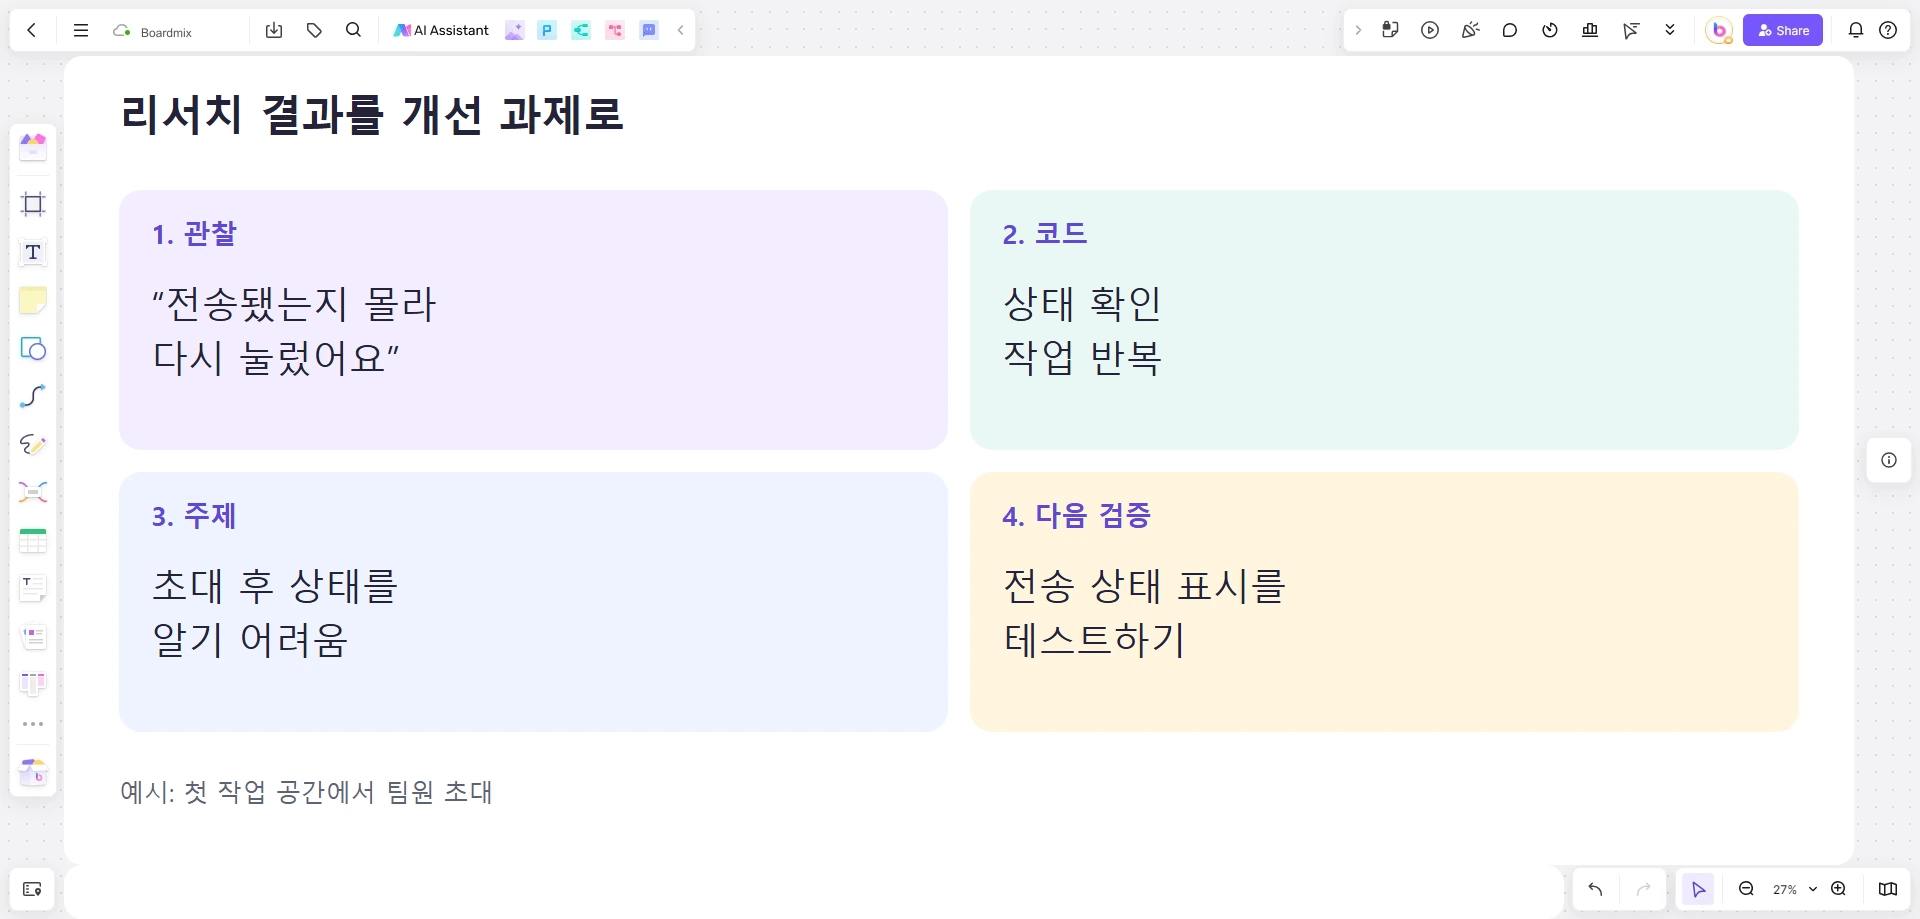Select the Frame tool

(x=33, y=204)
